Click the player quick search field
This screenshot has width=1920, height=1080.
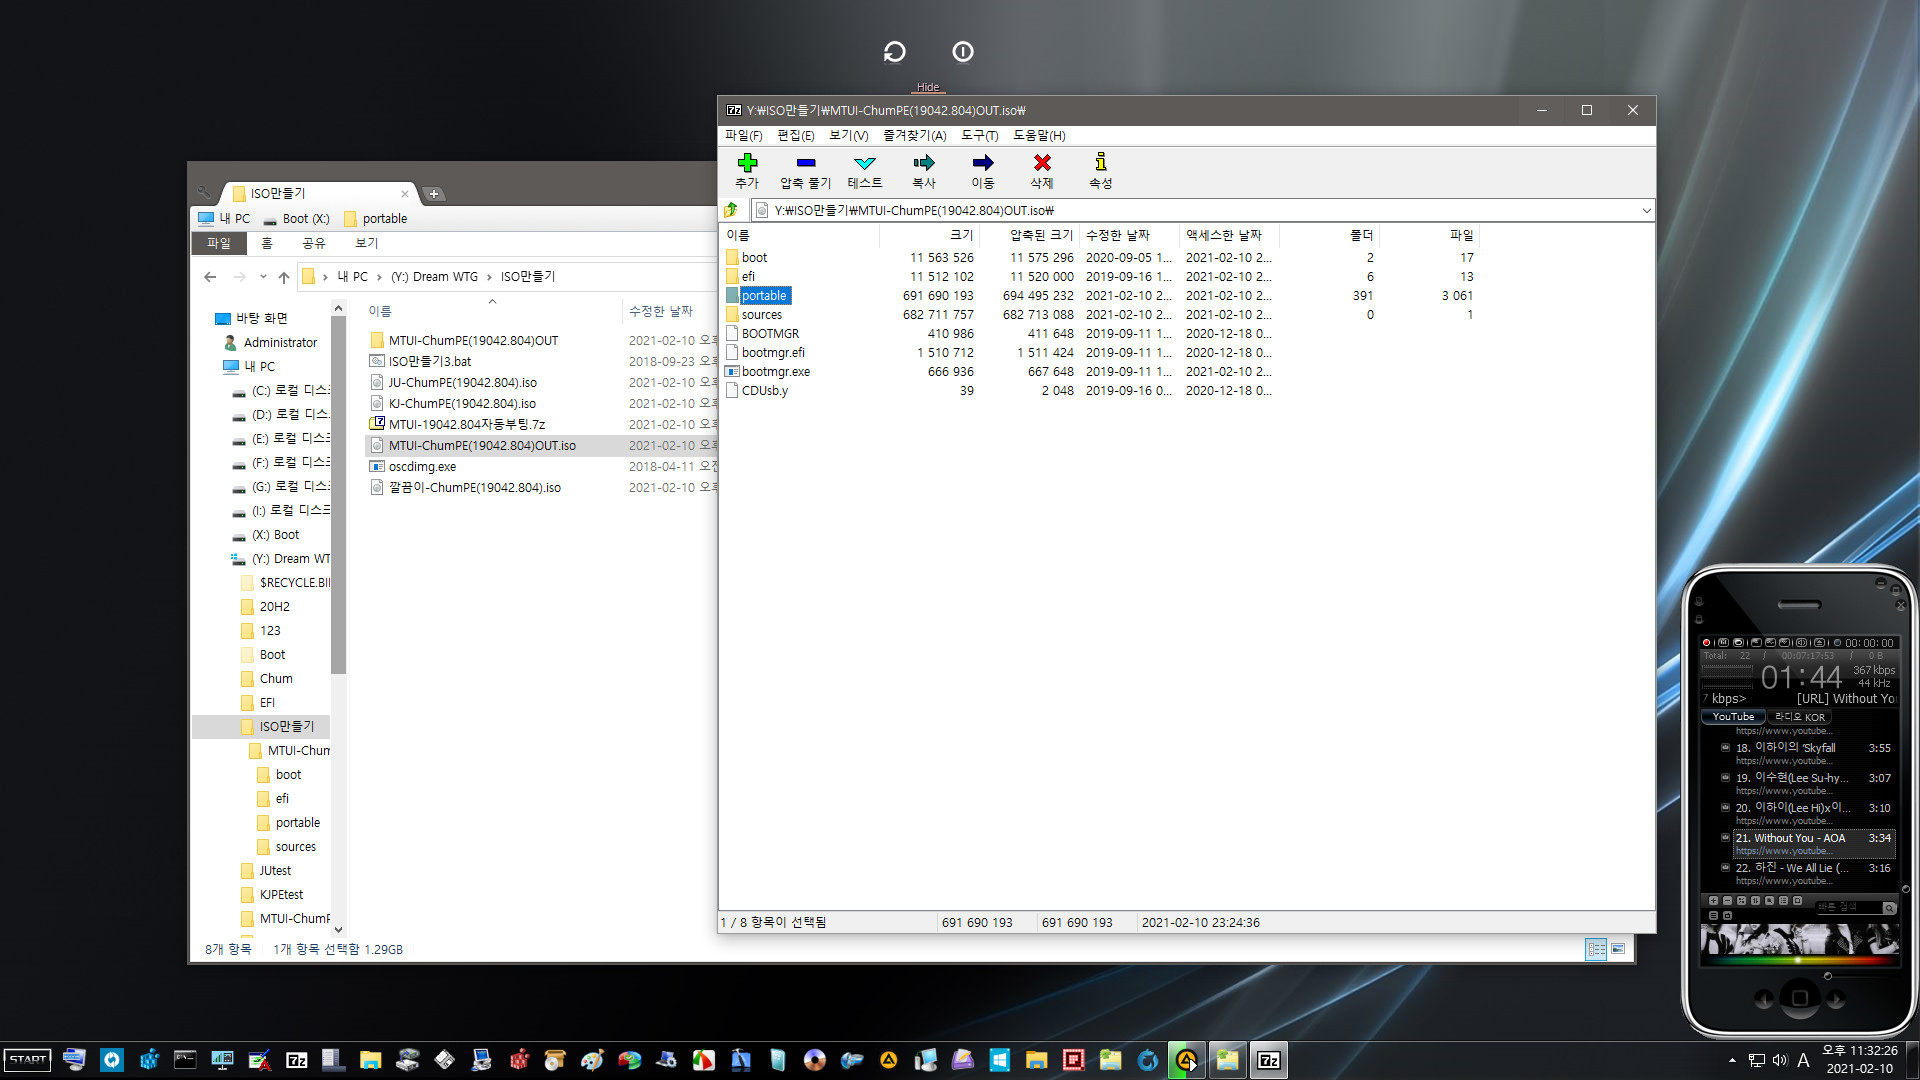point(1848,908)
